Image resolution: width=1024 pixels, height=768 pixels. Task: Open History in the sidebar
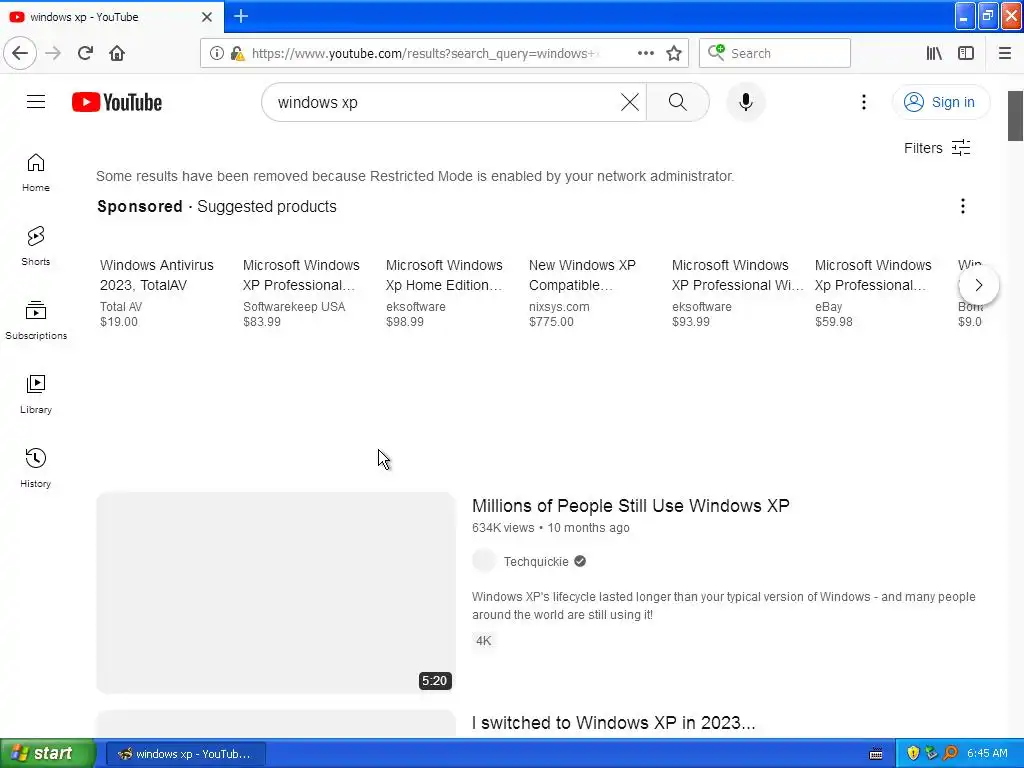pos(36,468)
